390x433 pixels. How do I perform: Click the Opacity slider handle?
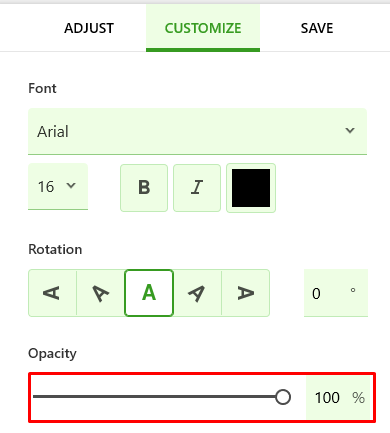click(x=283, y=397)
